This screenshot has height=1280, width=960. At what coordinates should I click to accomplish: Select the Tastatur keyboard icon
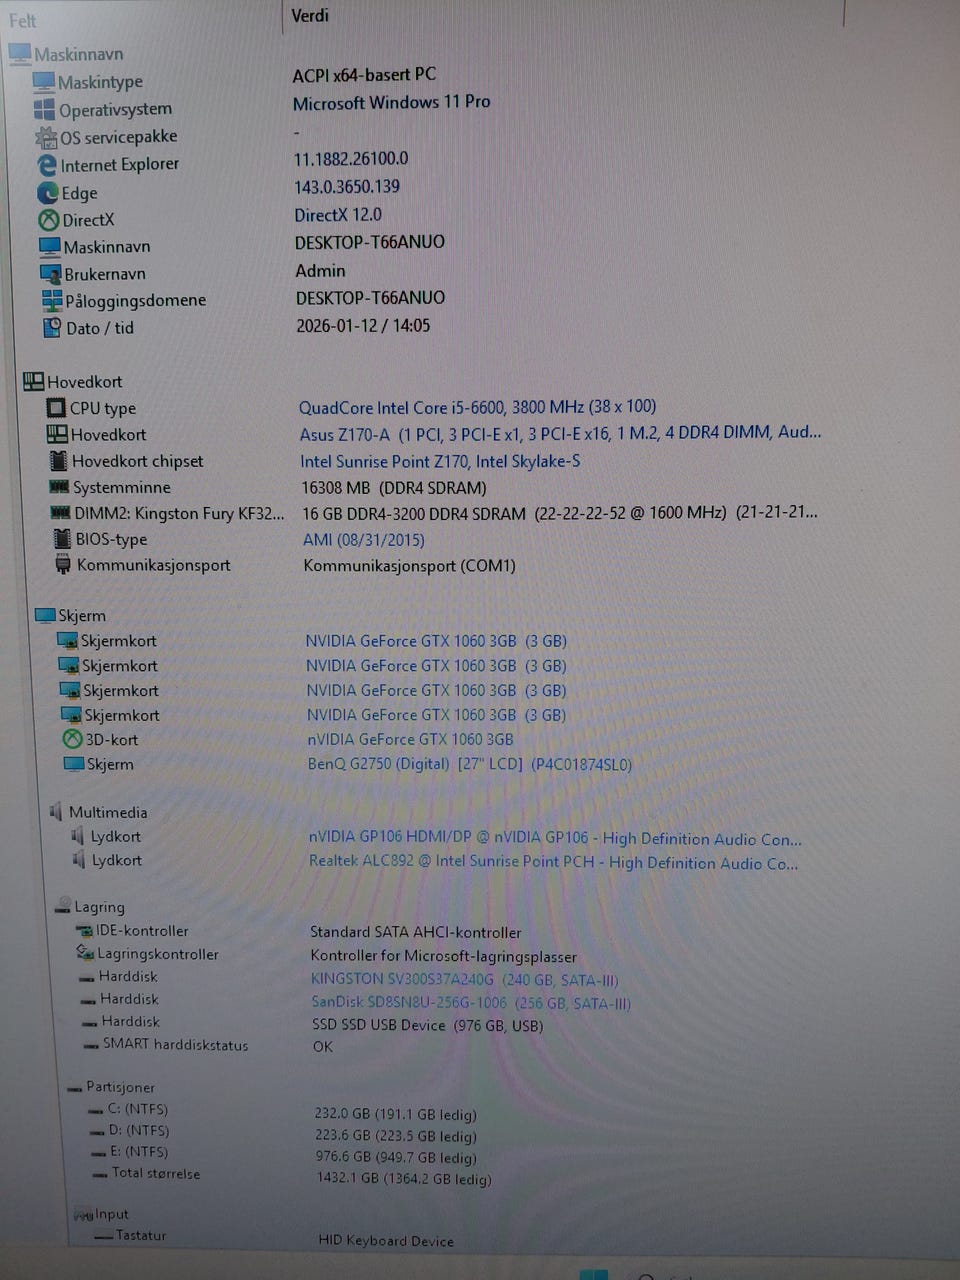click(x=103, y=1237)
